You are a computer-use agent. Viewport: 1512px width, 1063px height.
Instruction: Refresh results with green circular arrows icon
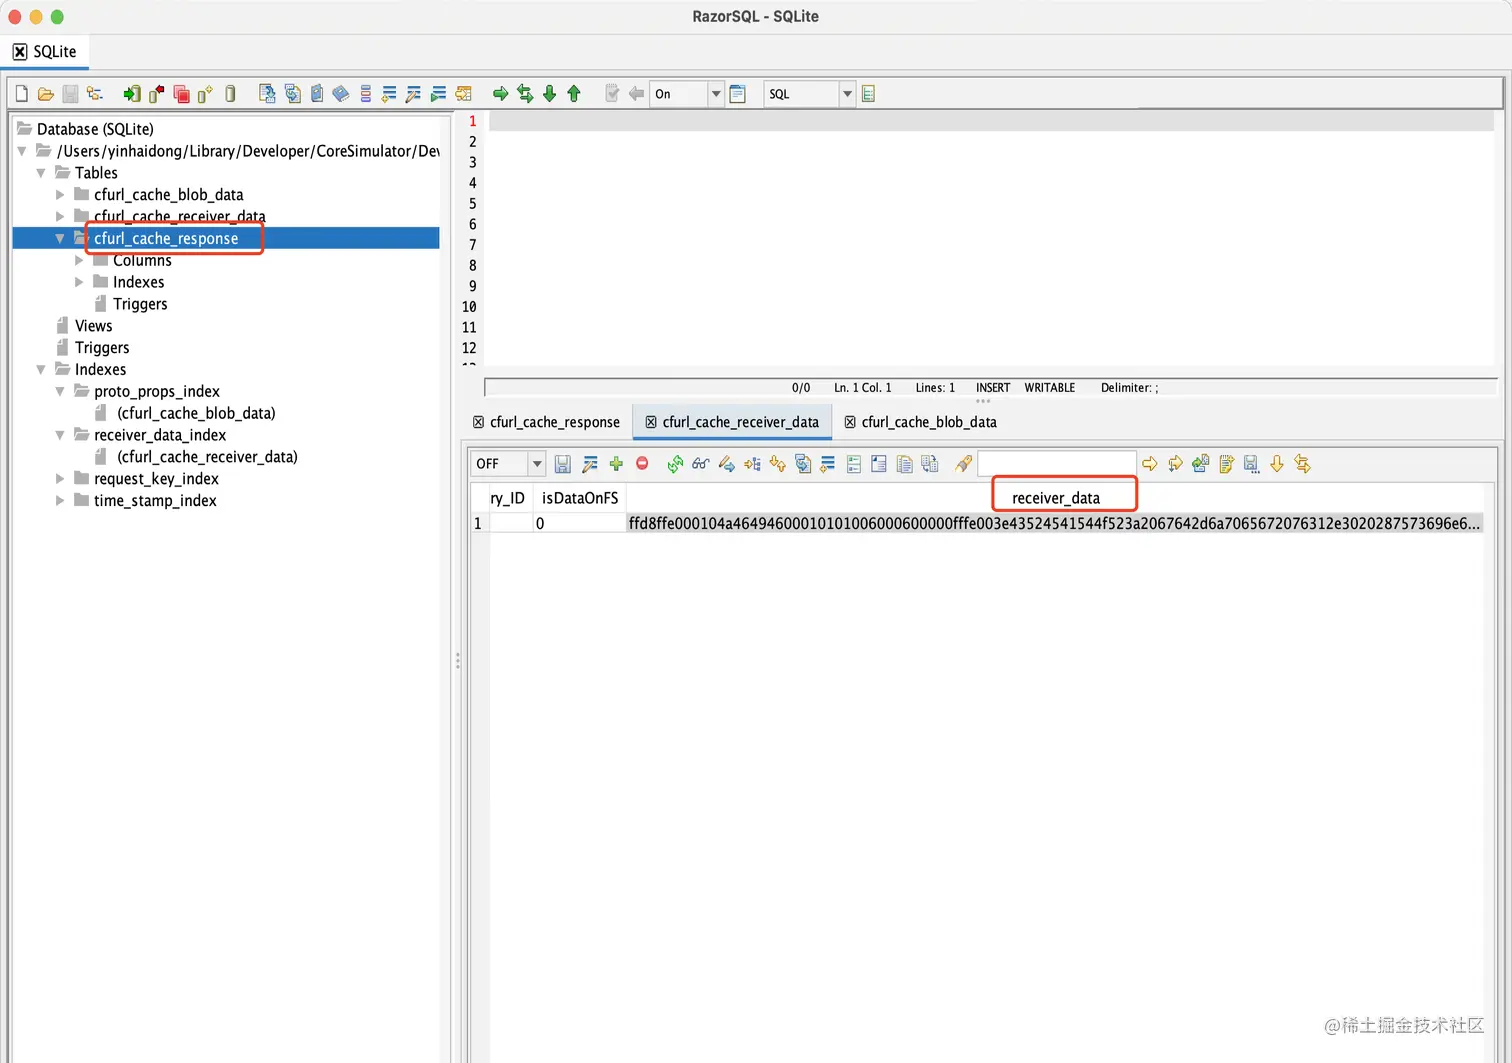[x=675, y=464]
